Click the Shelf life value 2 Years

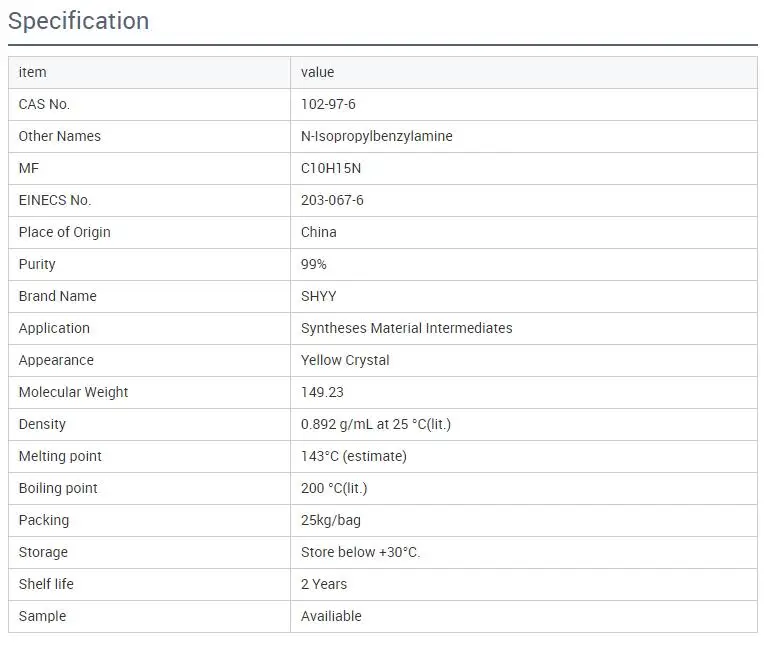tap(324, 584)
